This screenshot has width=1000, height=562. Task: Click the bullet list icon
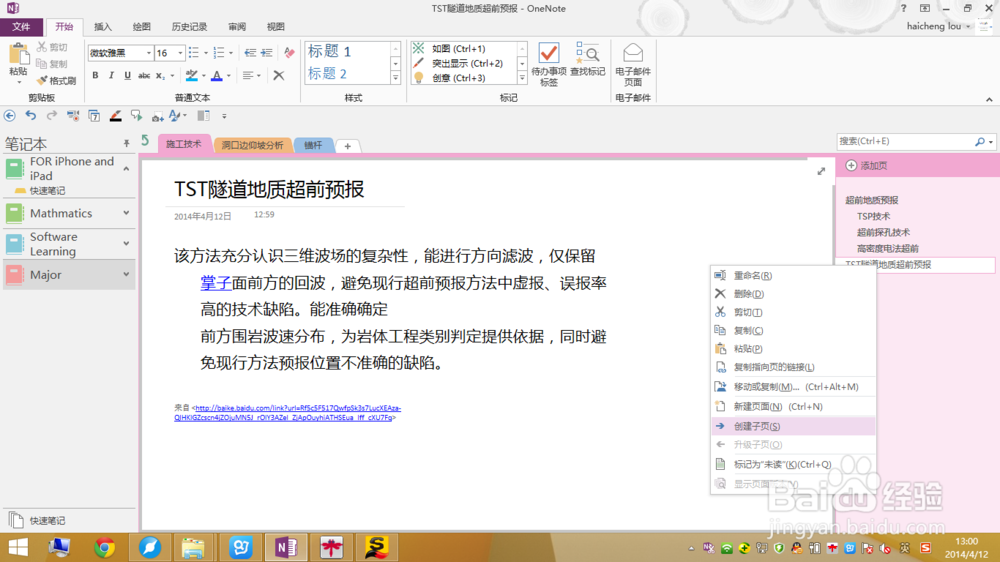[x=193, y=53]
